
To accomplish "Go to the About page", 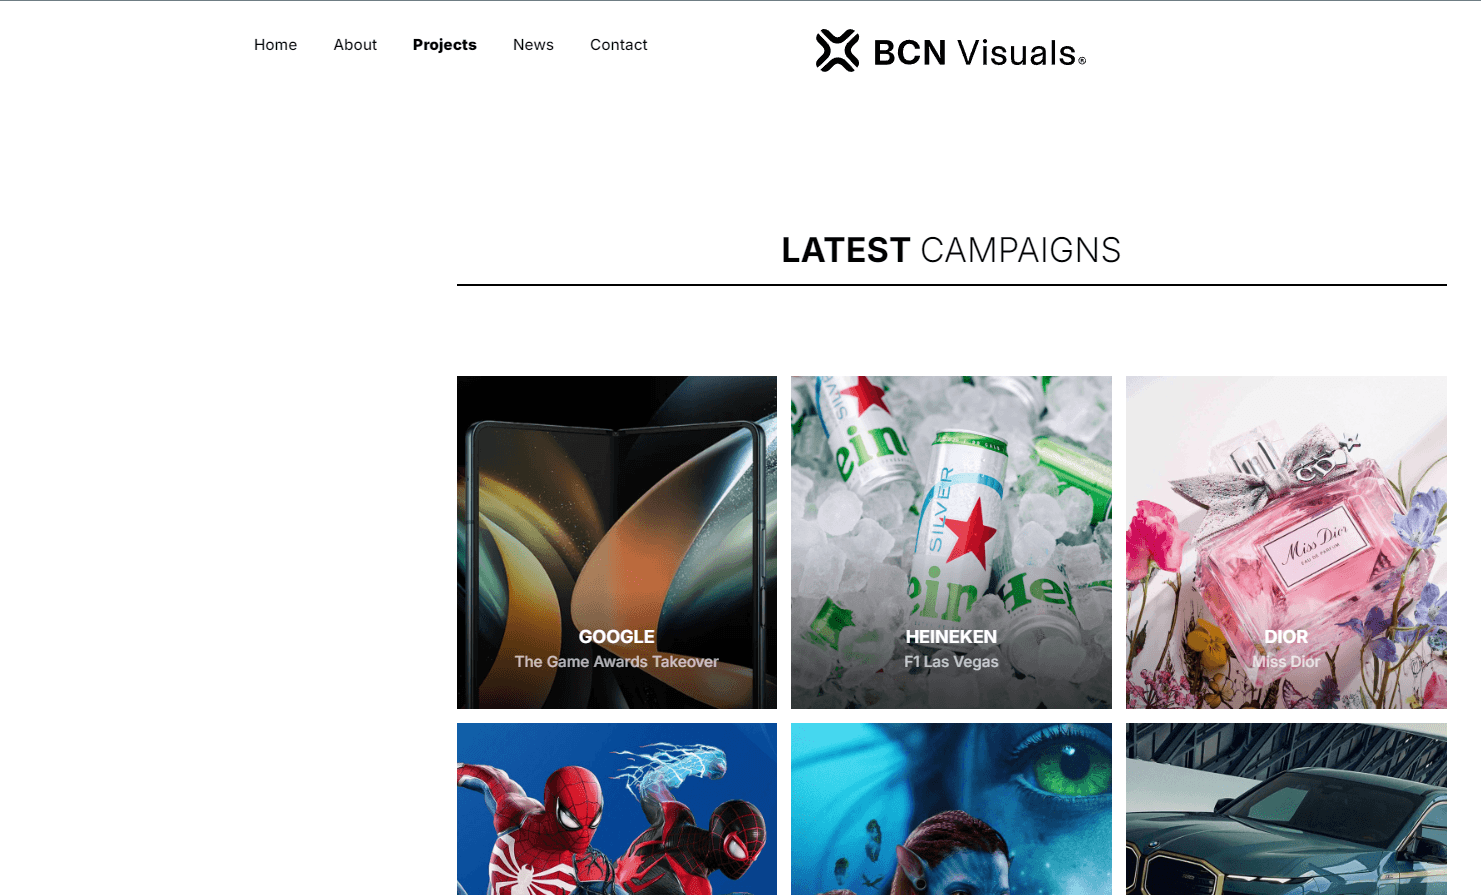I will 355,45.
